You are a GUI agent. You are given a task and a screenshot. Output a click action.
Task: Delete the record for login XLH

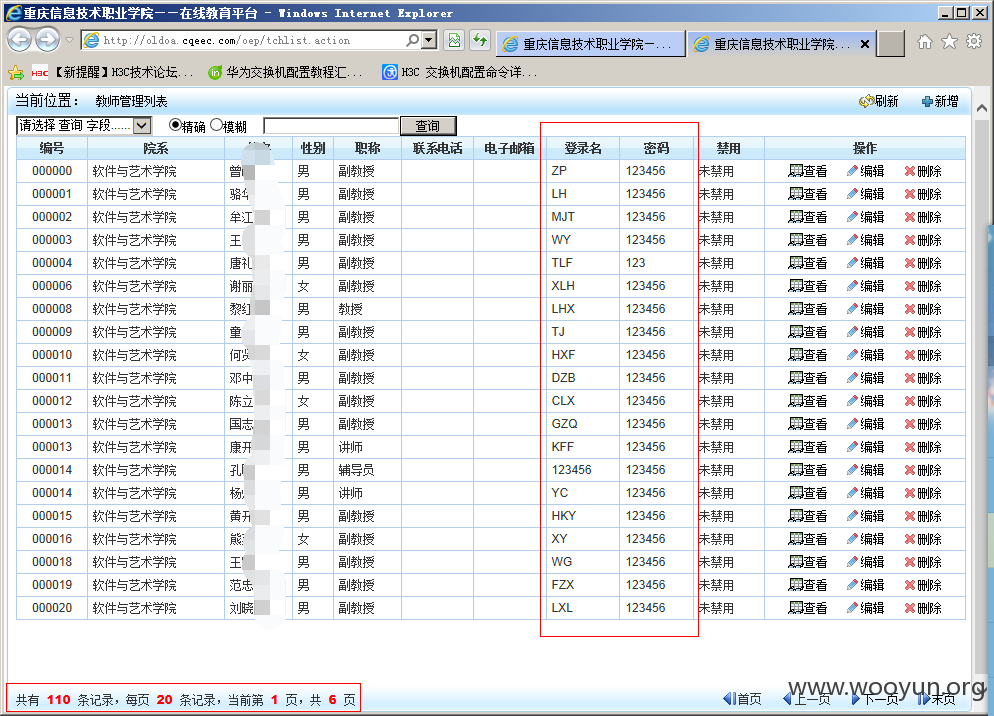point(923,286)
